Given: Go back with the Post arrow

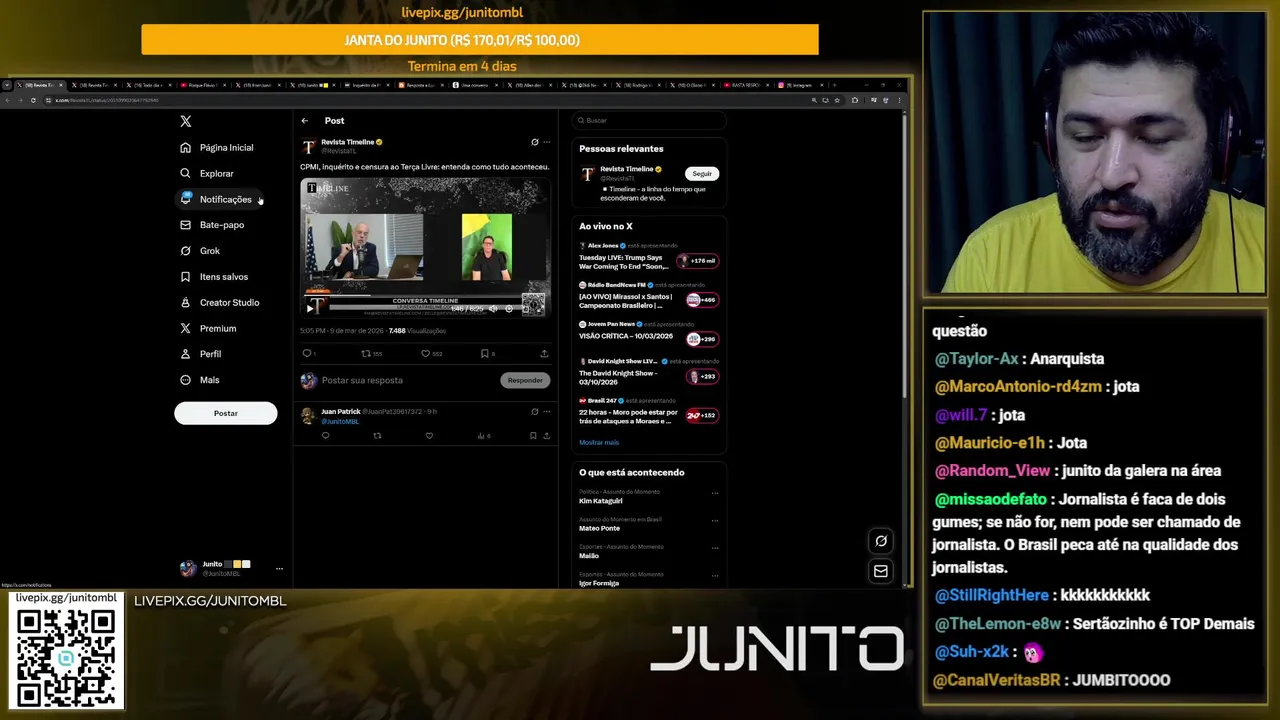Looking at the screenshot, I should click(305, 121).
